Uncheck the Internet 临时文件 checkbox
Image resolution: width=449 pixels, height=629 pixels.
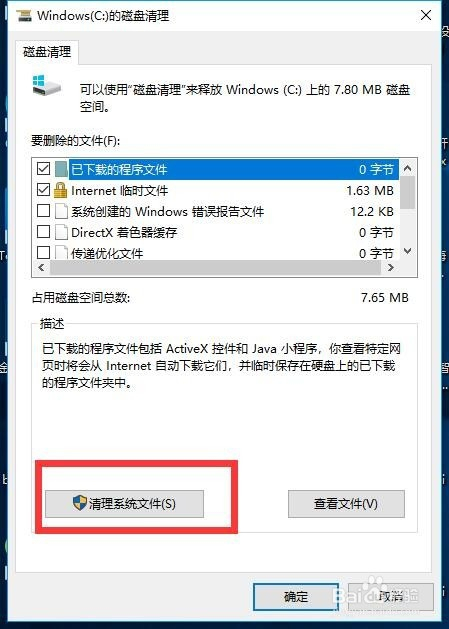pyautogui.click(x=43, y=189)
